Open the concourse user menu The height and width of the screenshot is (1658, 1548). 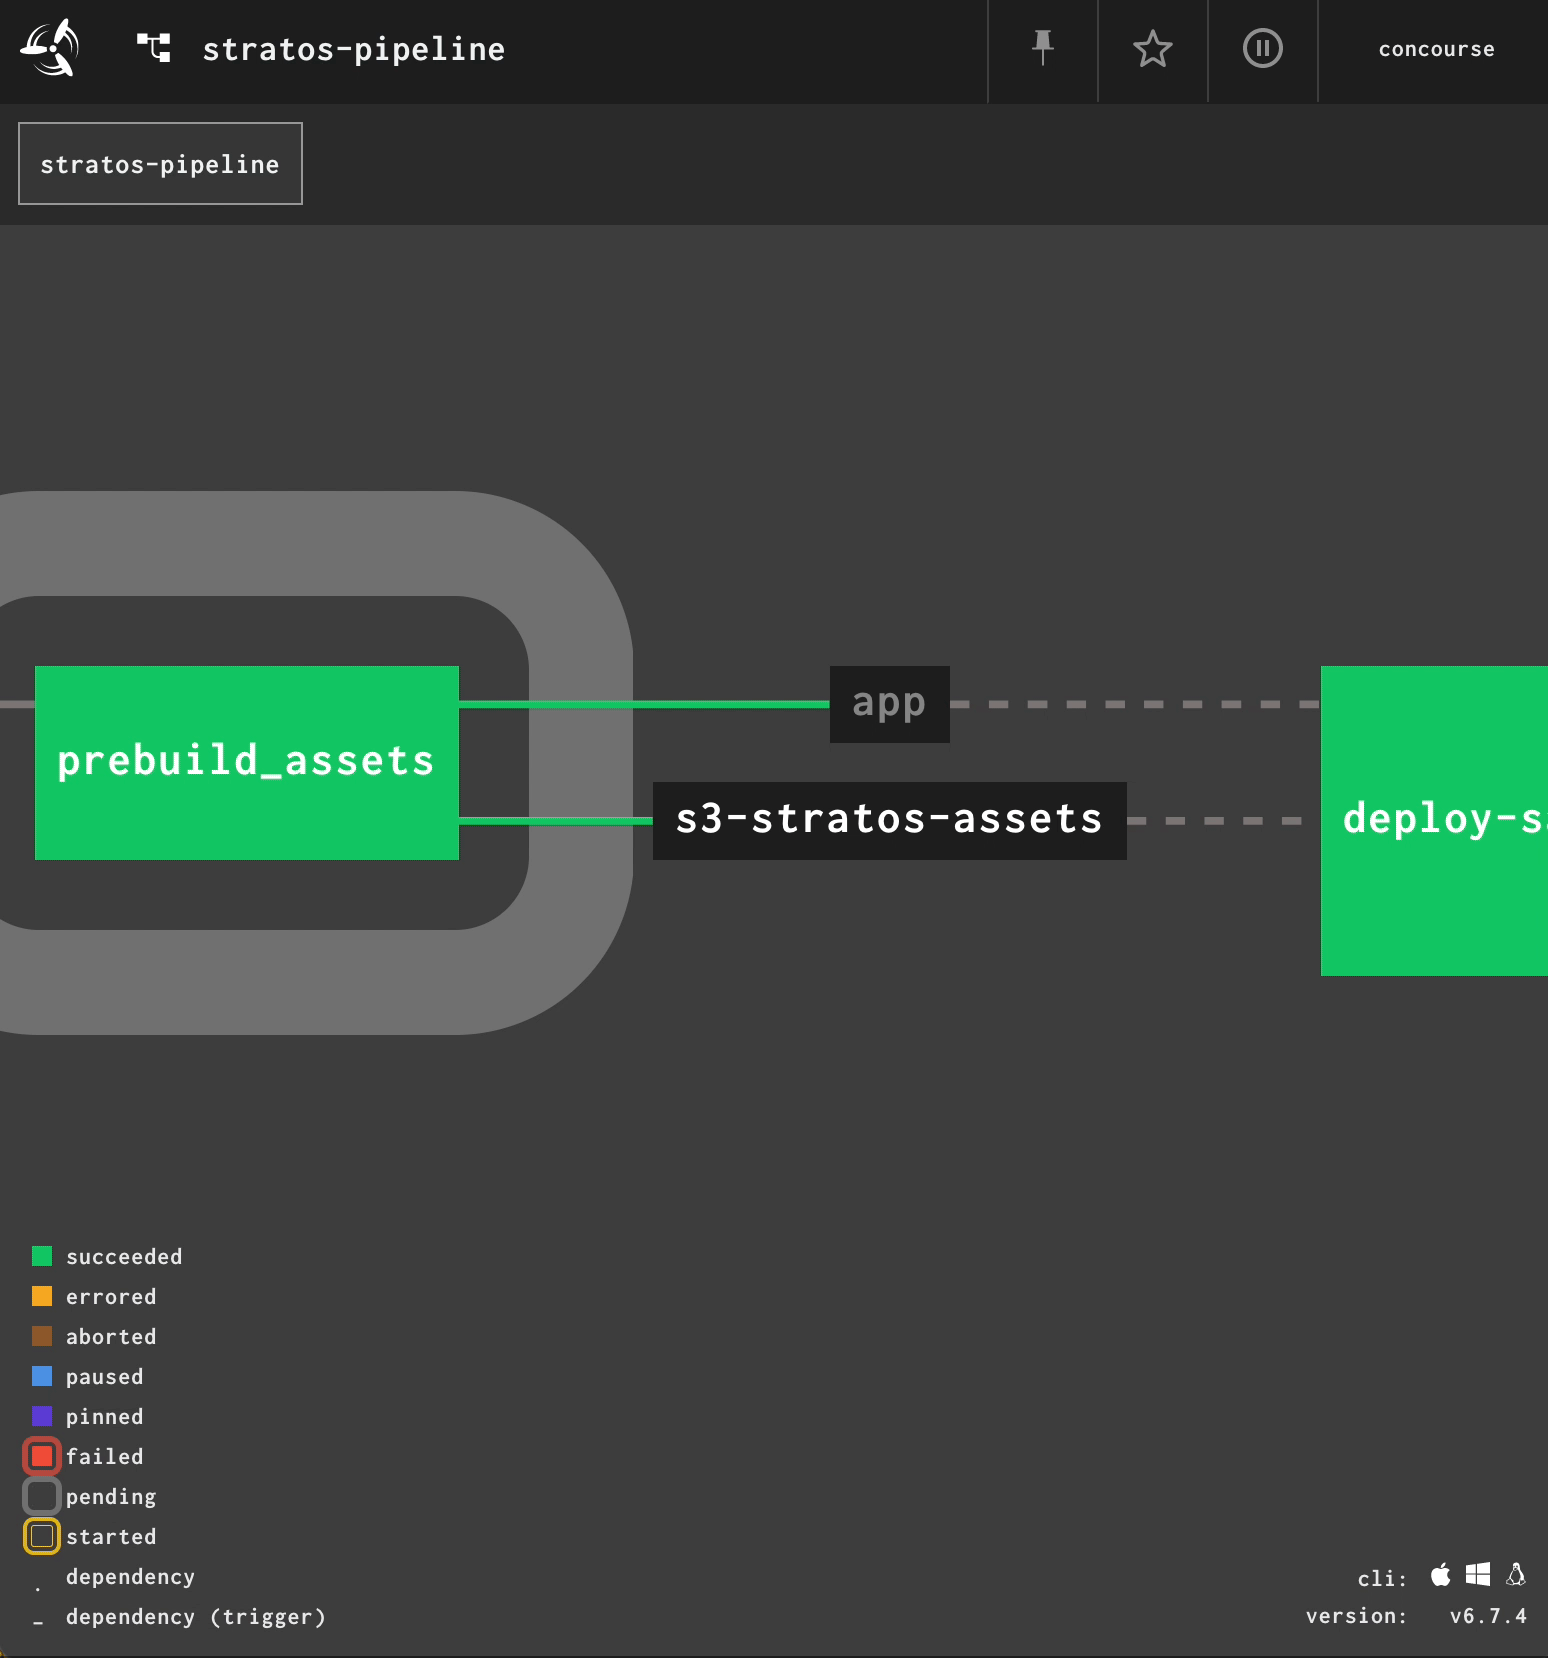pos(1436,50)
